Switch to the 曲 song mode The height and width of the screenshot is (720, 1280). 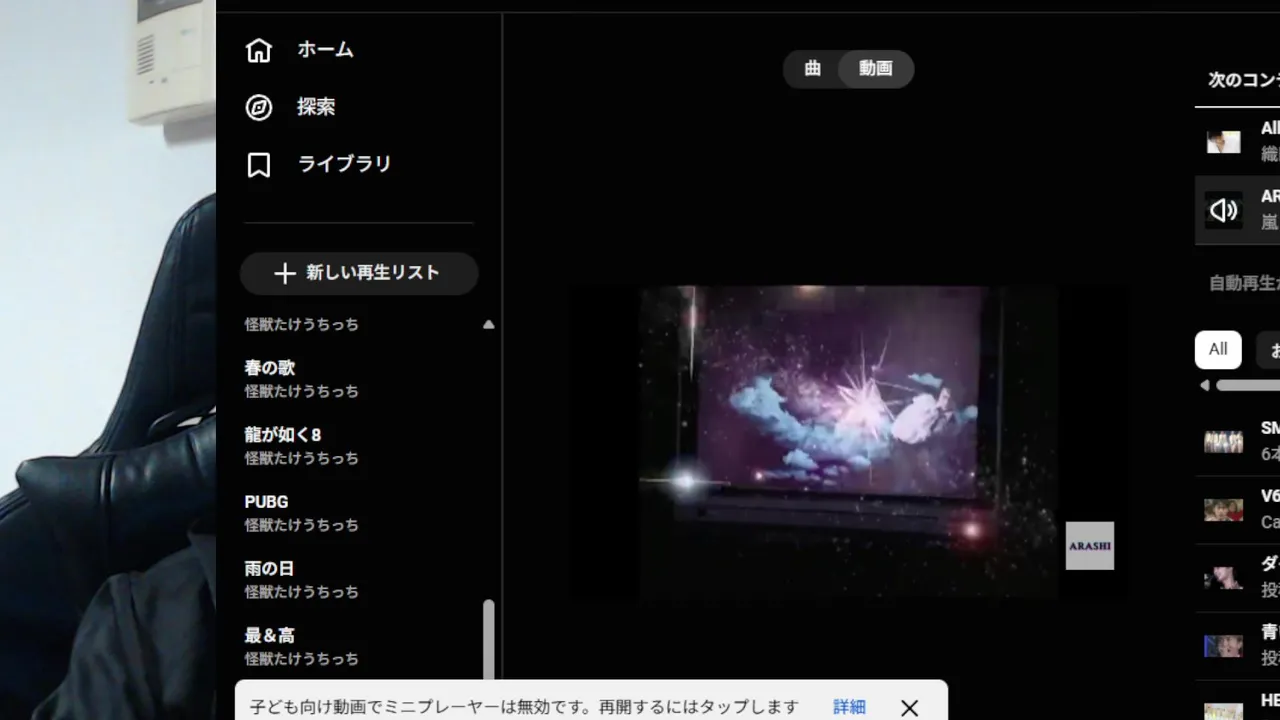(813, 69)
